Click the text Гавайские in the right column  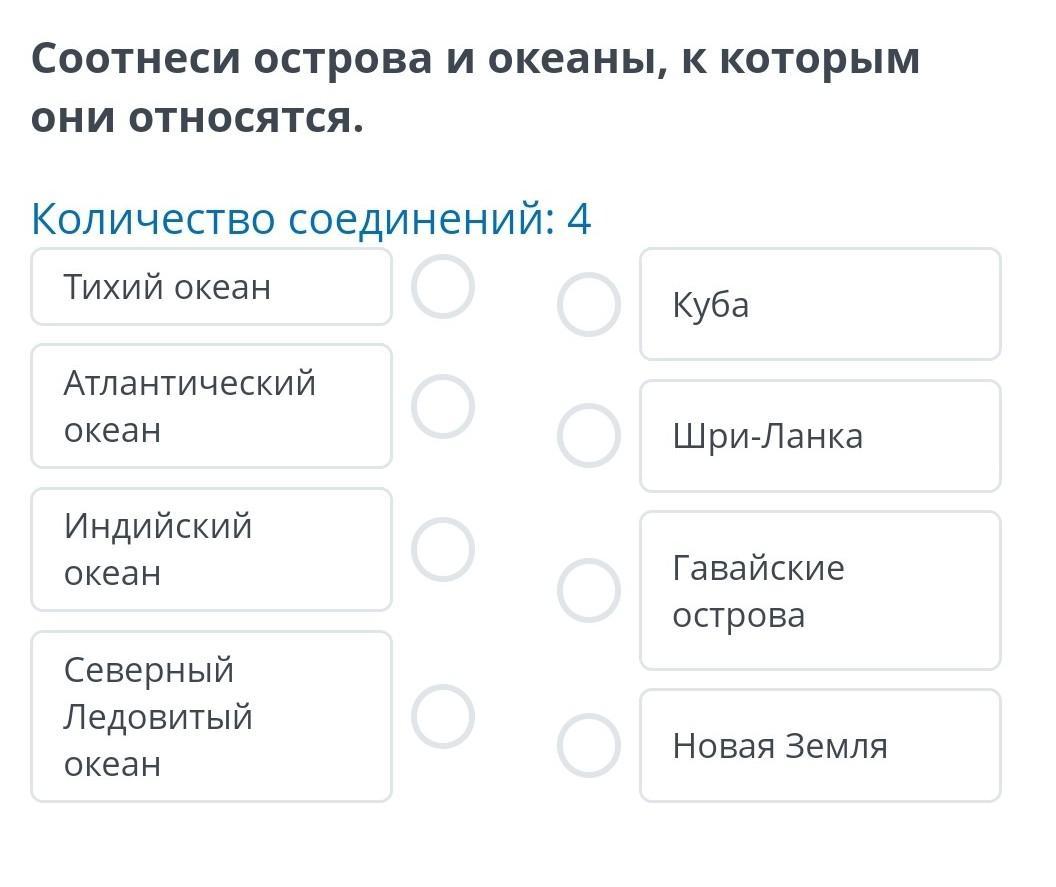[x=758, y=568]
